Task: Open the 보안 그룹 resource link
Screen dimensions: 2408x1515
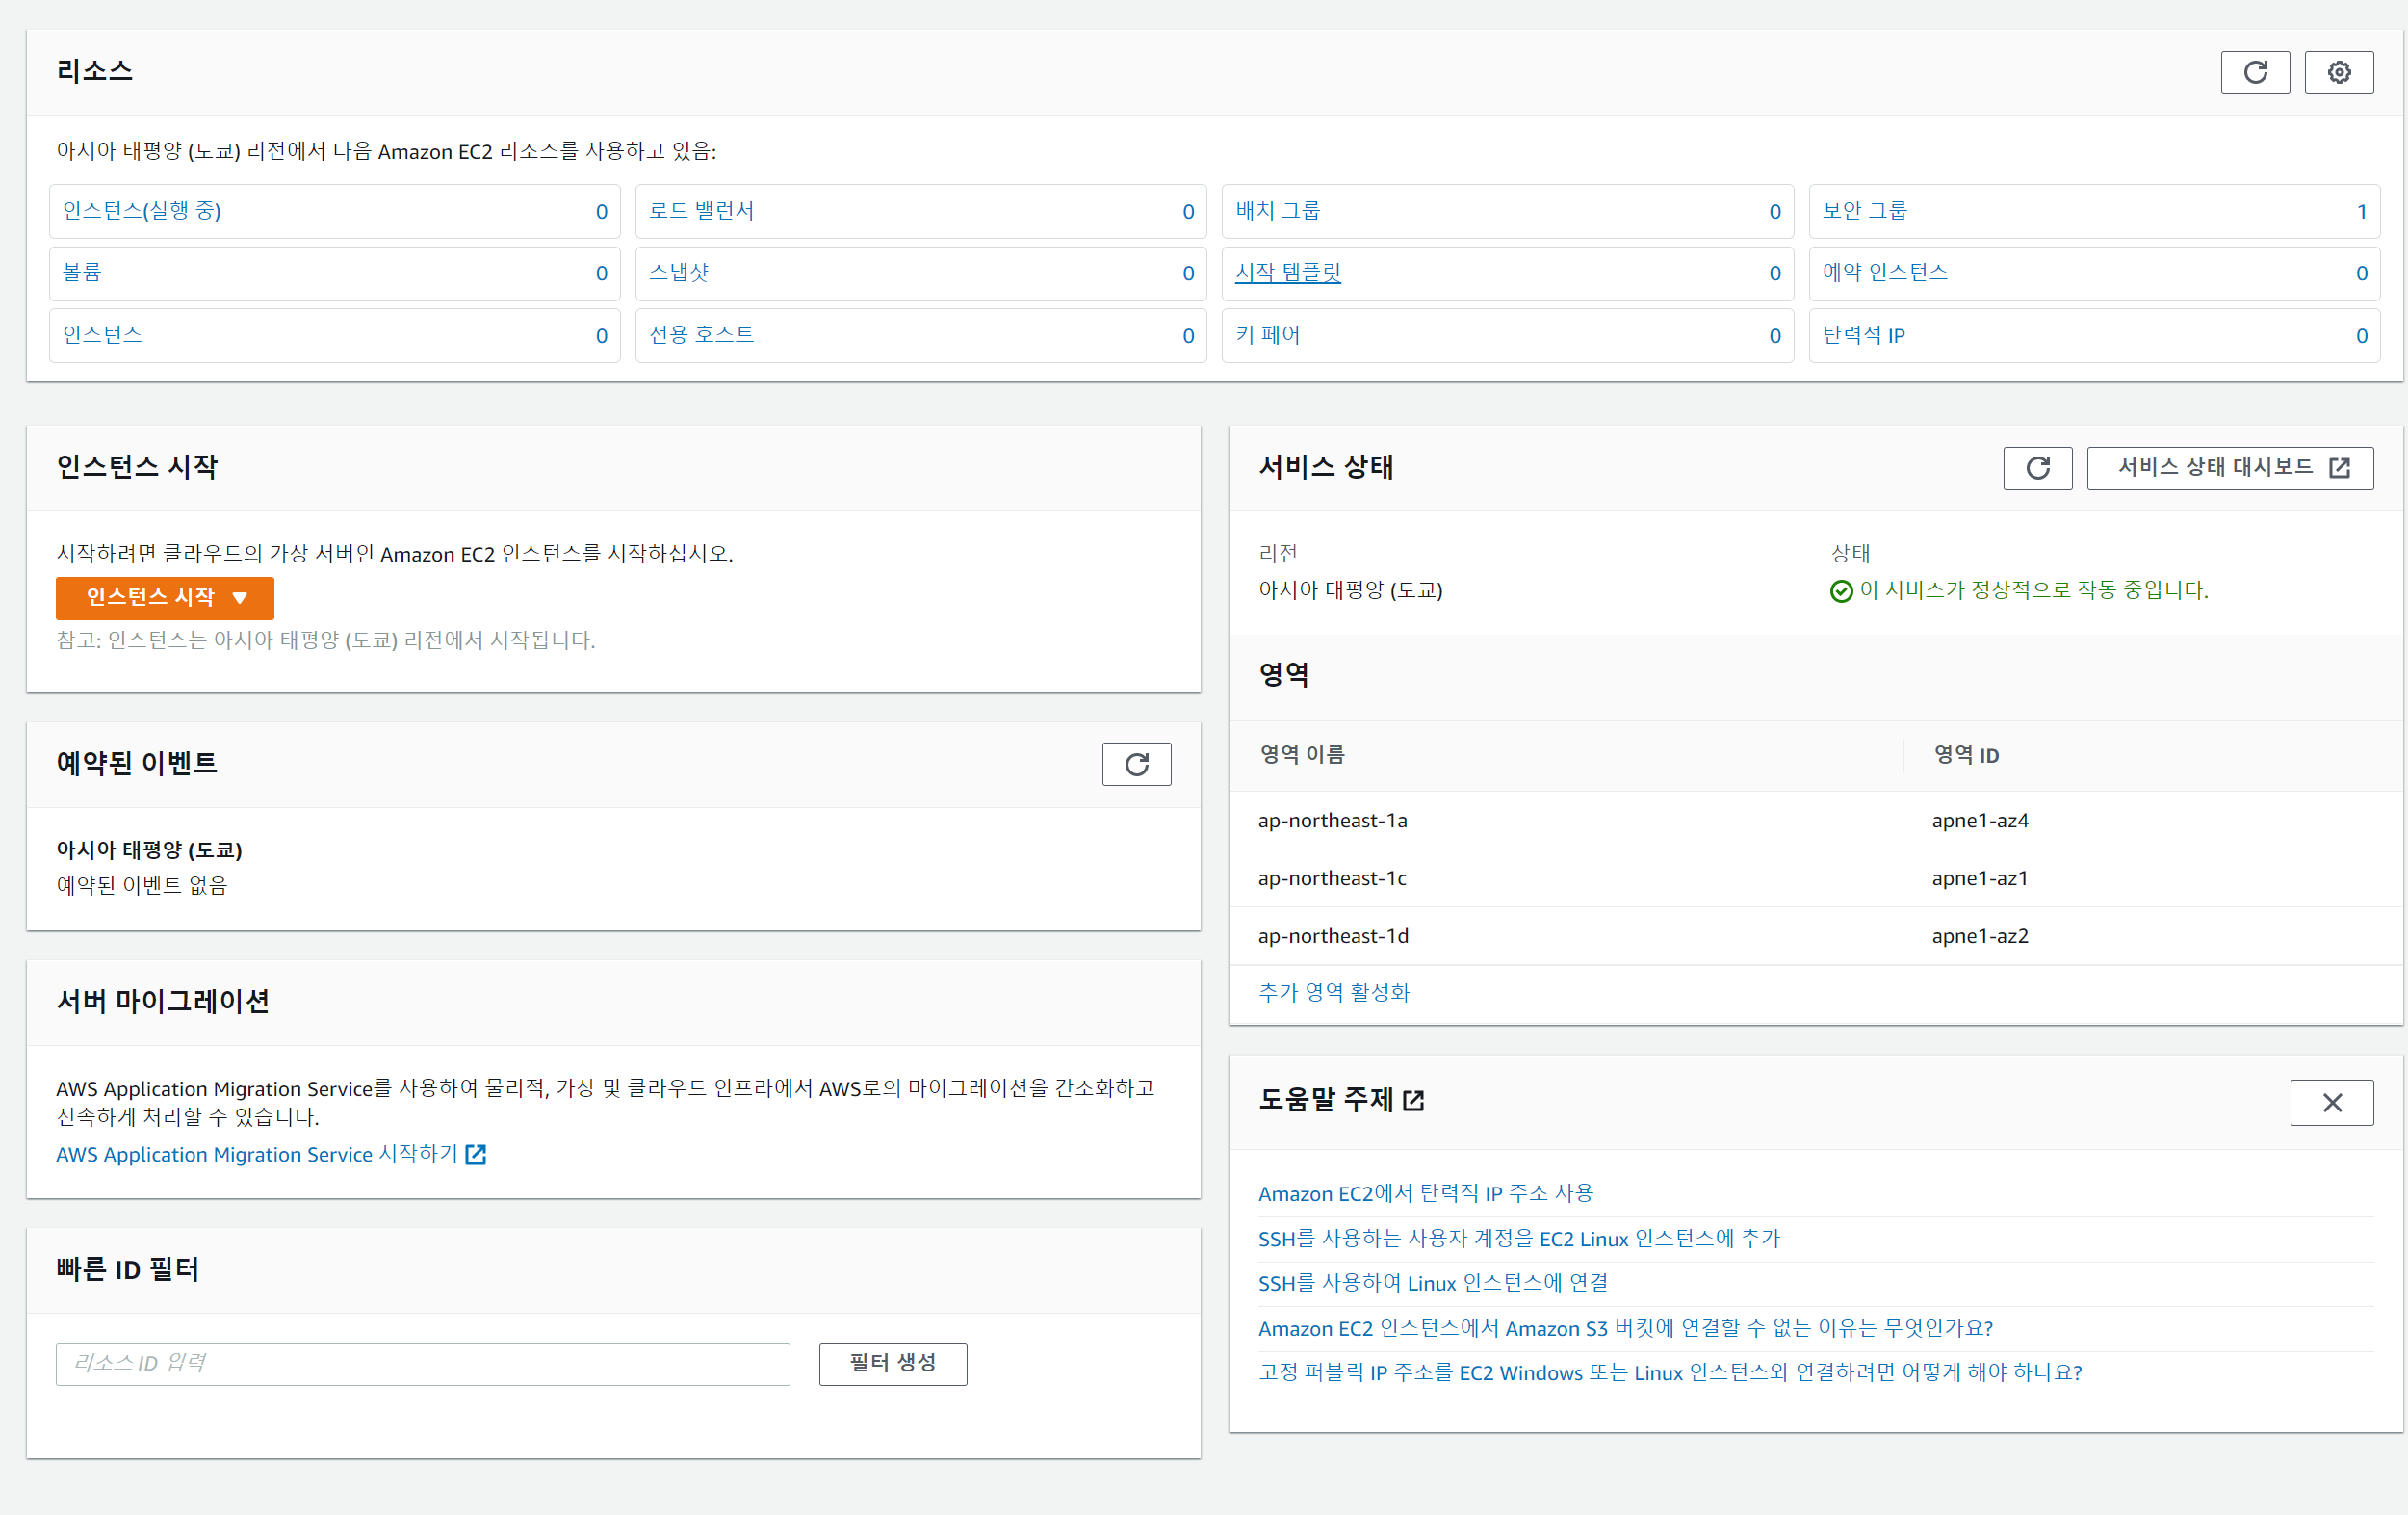Action: click(1864, 211)
